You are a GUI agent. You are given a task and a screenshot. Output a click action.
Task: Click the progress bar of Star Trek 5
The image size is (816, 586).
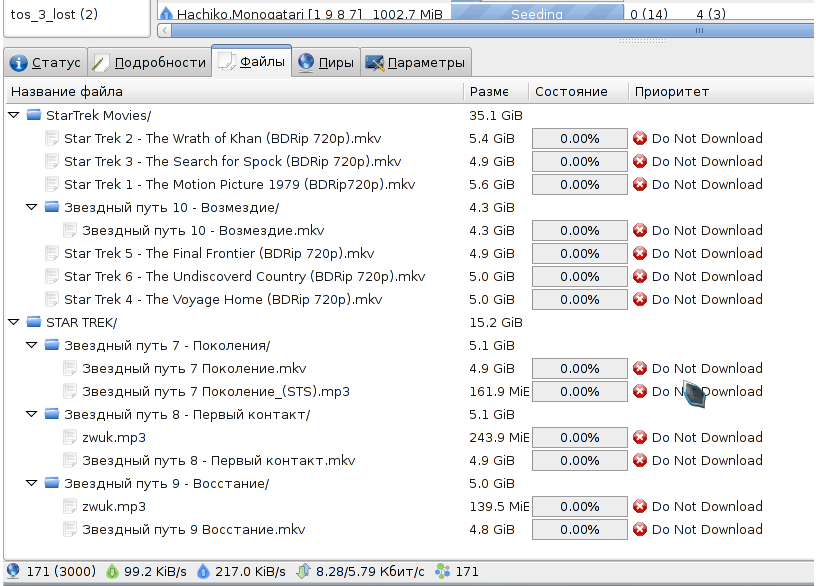[x=580, y=254]
